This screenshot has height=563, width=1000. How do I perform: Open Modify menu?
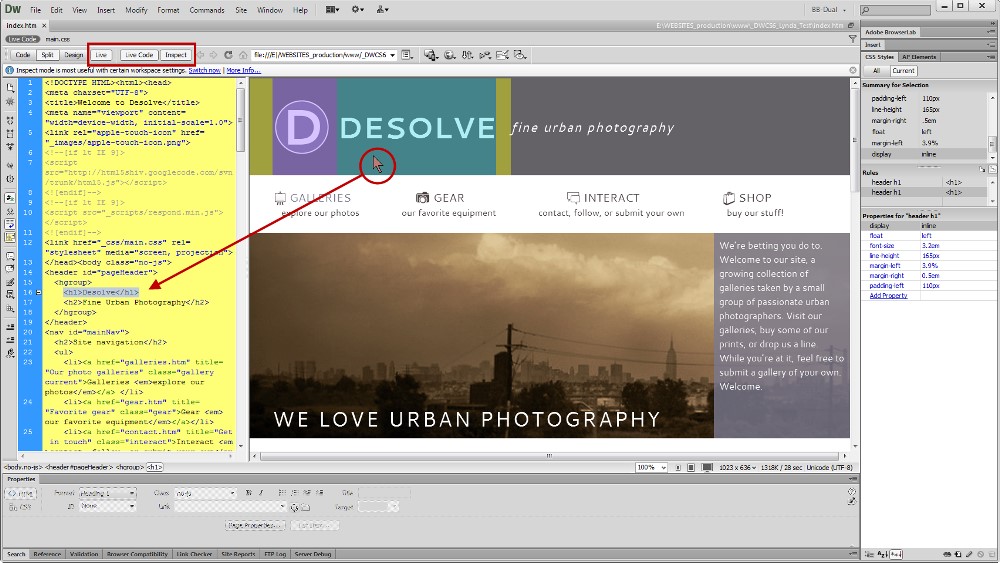136,10
